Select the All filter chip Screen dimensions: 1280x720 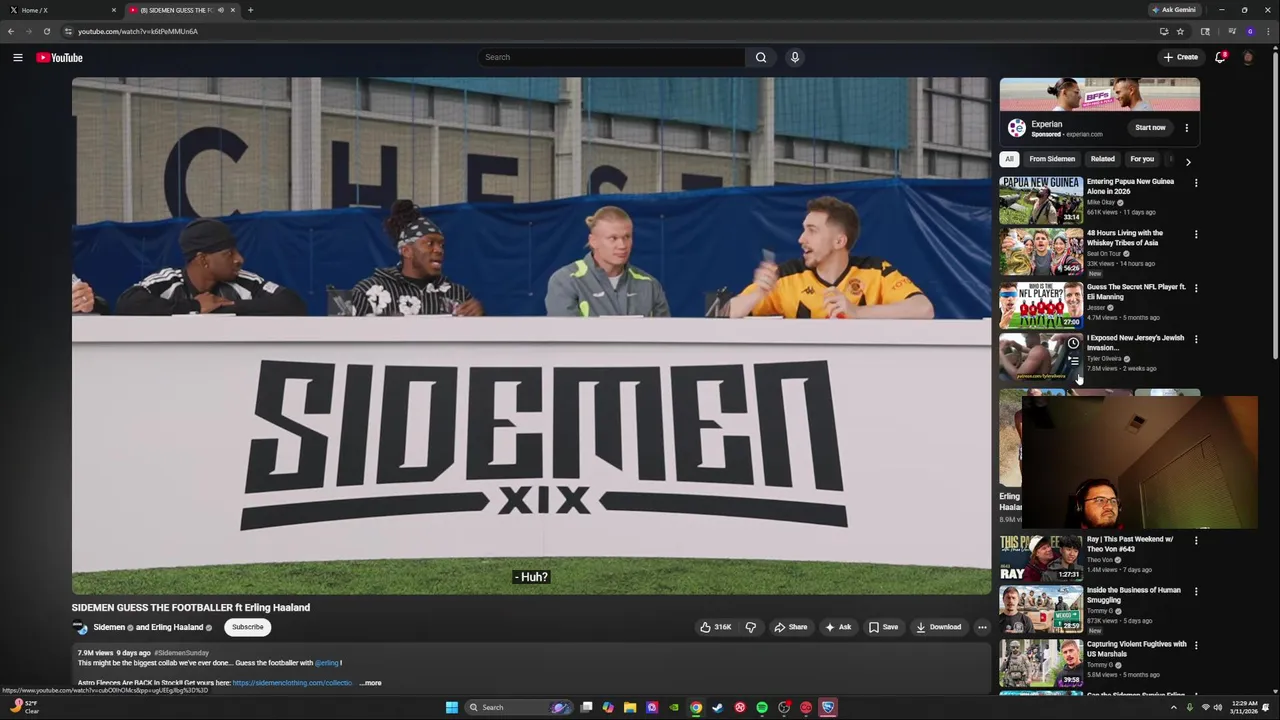coord(1009,159)
